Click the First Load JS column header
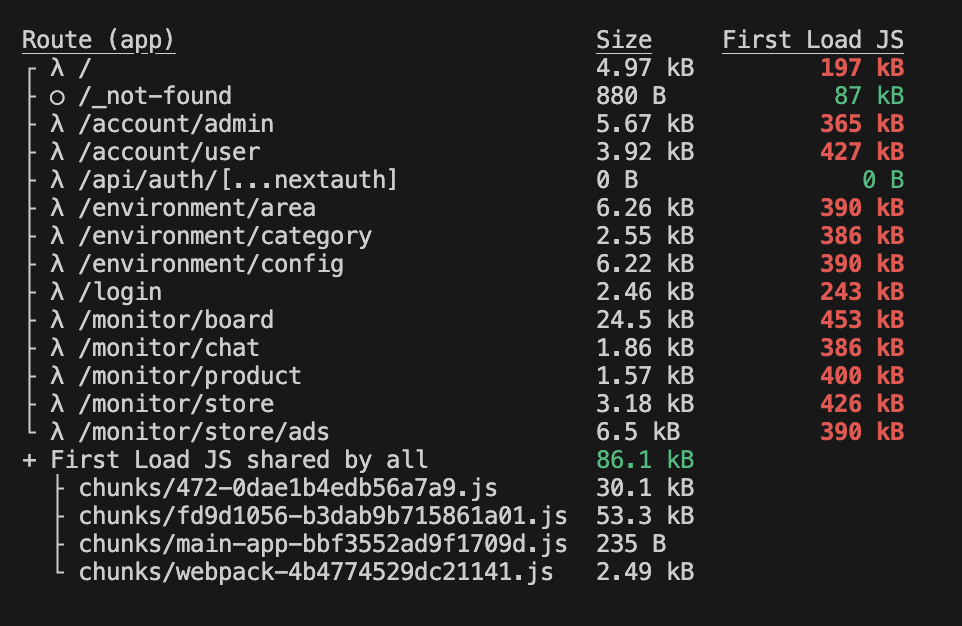 (812, 40)
